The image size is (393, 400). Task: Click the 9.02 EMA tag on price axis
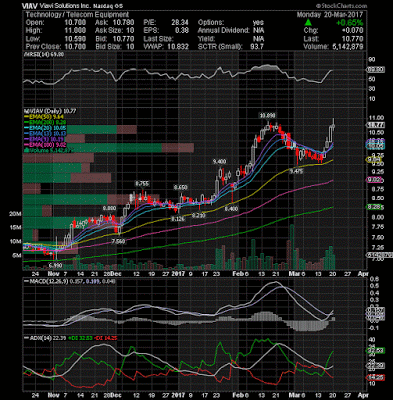point(374,181)
